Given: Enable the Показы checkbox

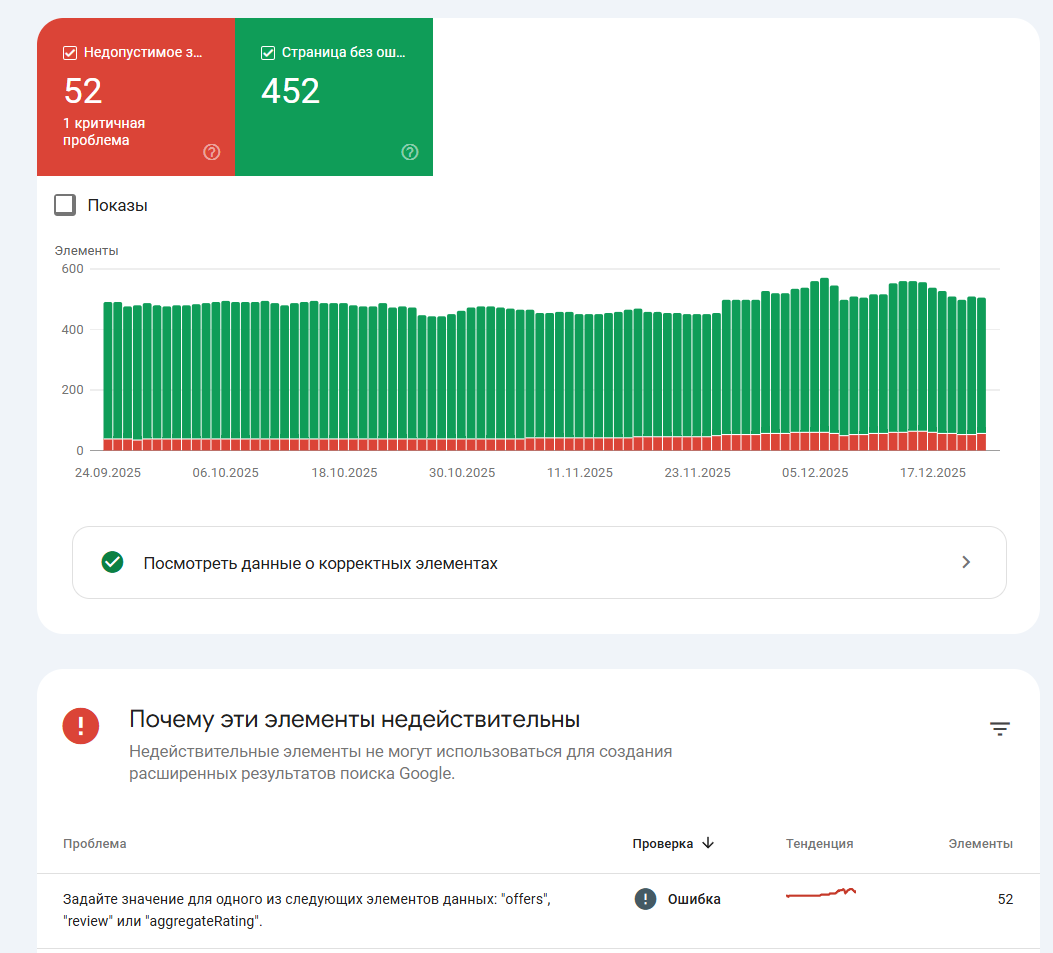Looking at the screenshot, I should [65, 205].
